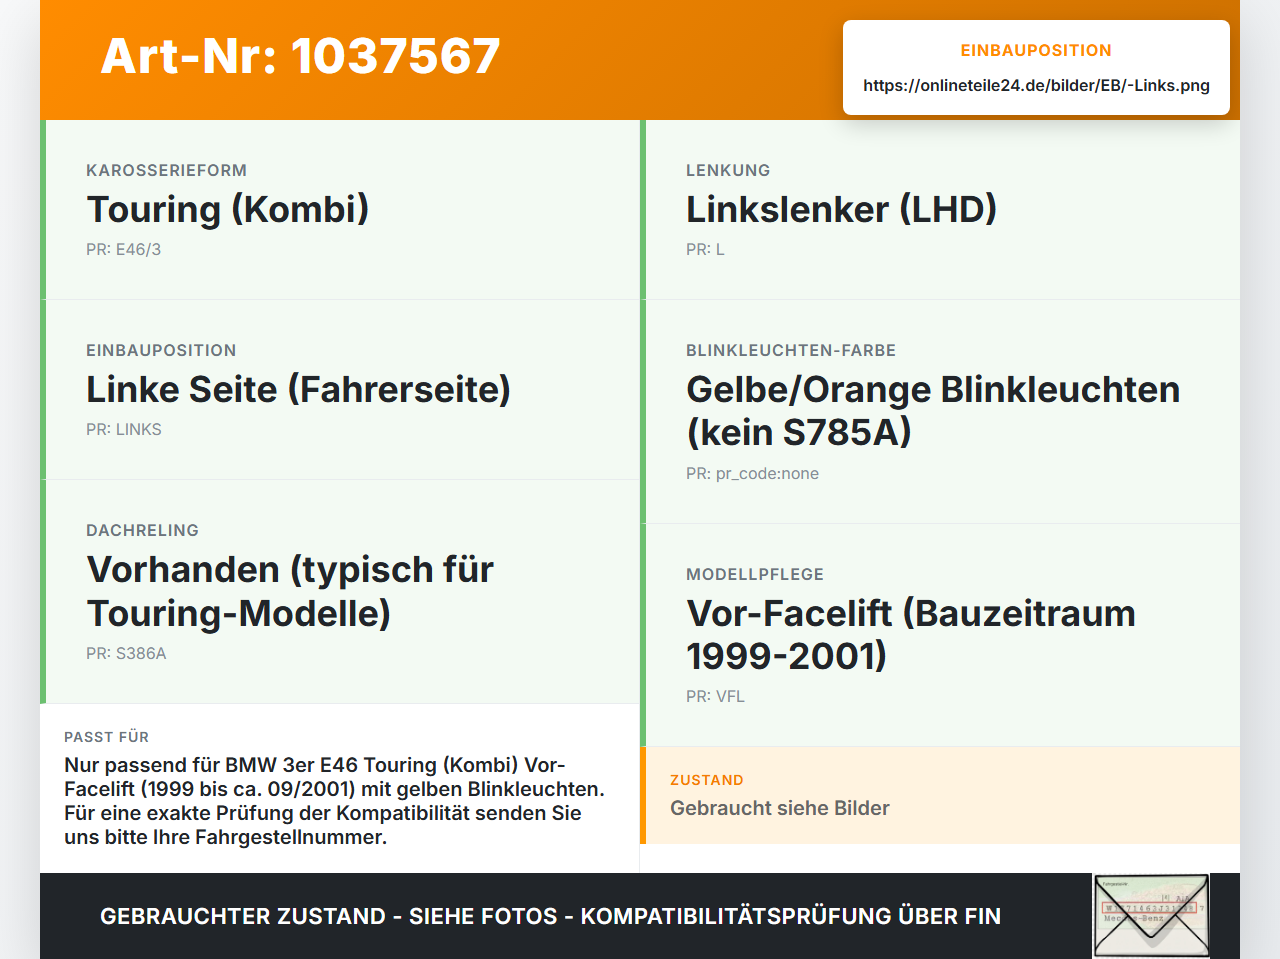Click the Art-Nr: 1037567 heading

click(300, 56)
